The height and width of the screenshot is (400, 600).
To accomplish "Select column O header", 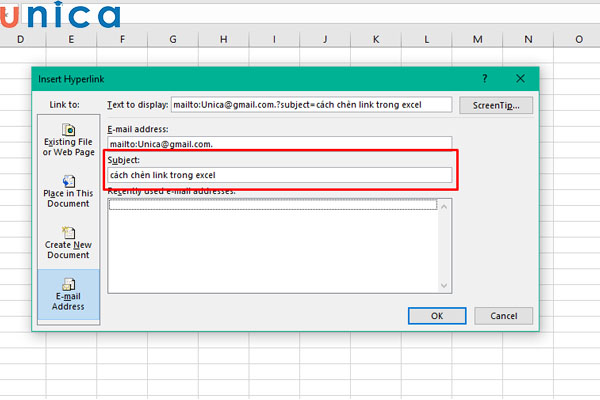I will click(578, 39).
